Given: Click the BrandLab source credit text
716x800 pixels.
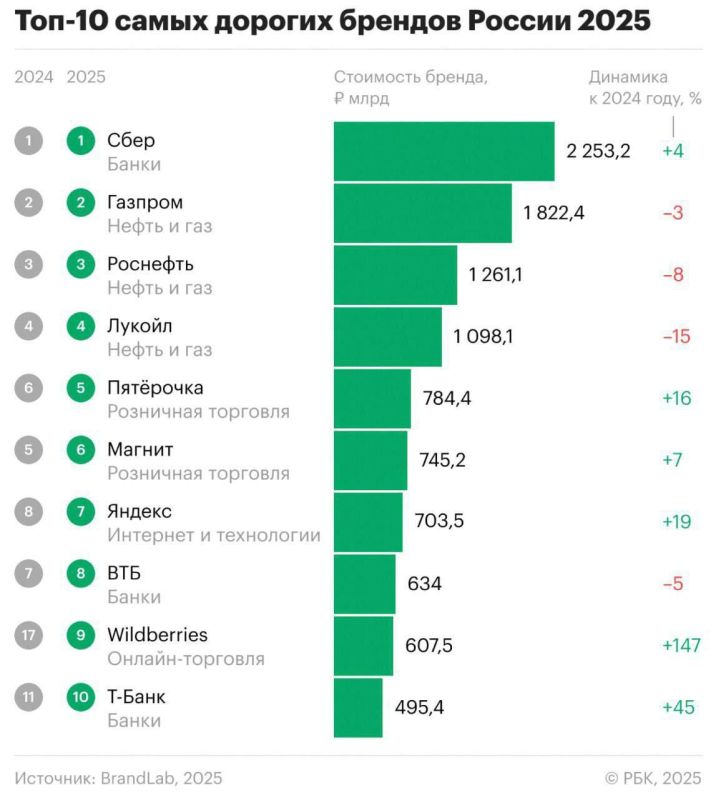Looking at the screenshot, I should click(x=118, y=777).
